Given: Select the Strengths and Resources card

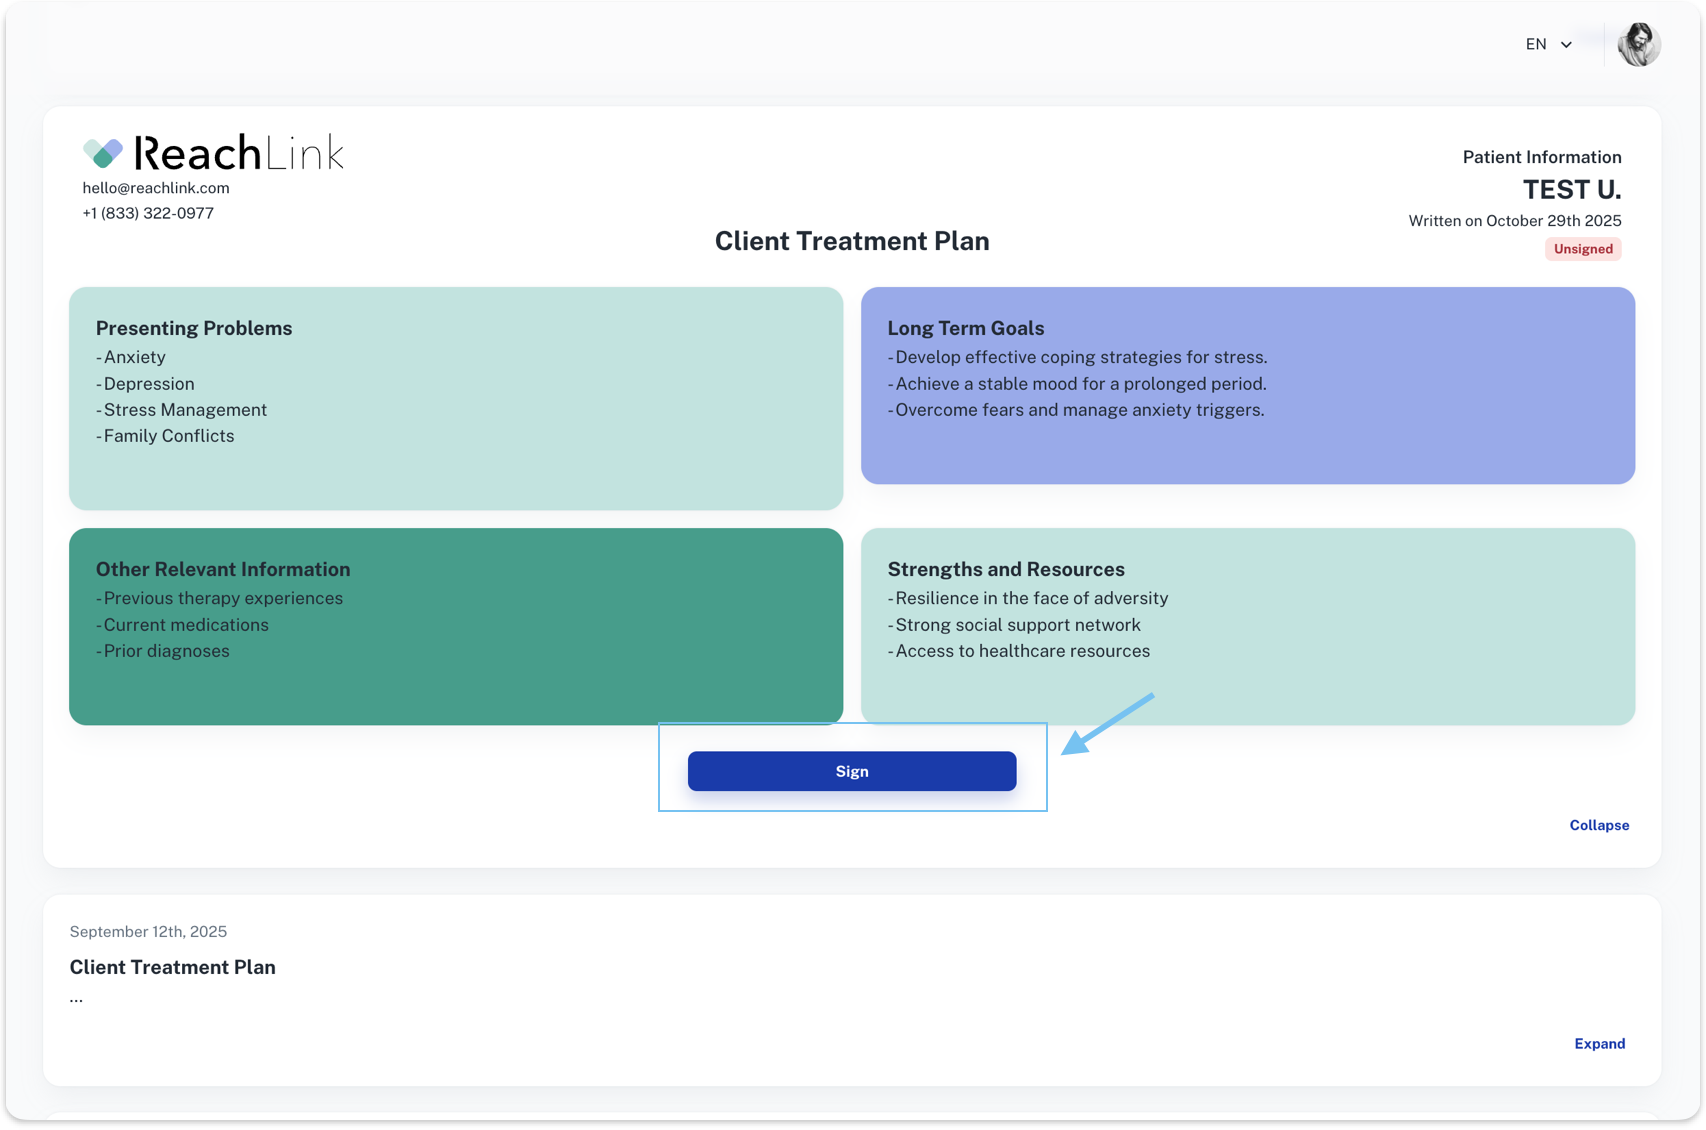Looking at the screenshot, I should pyautogui.click(x=1247, y=626).
